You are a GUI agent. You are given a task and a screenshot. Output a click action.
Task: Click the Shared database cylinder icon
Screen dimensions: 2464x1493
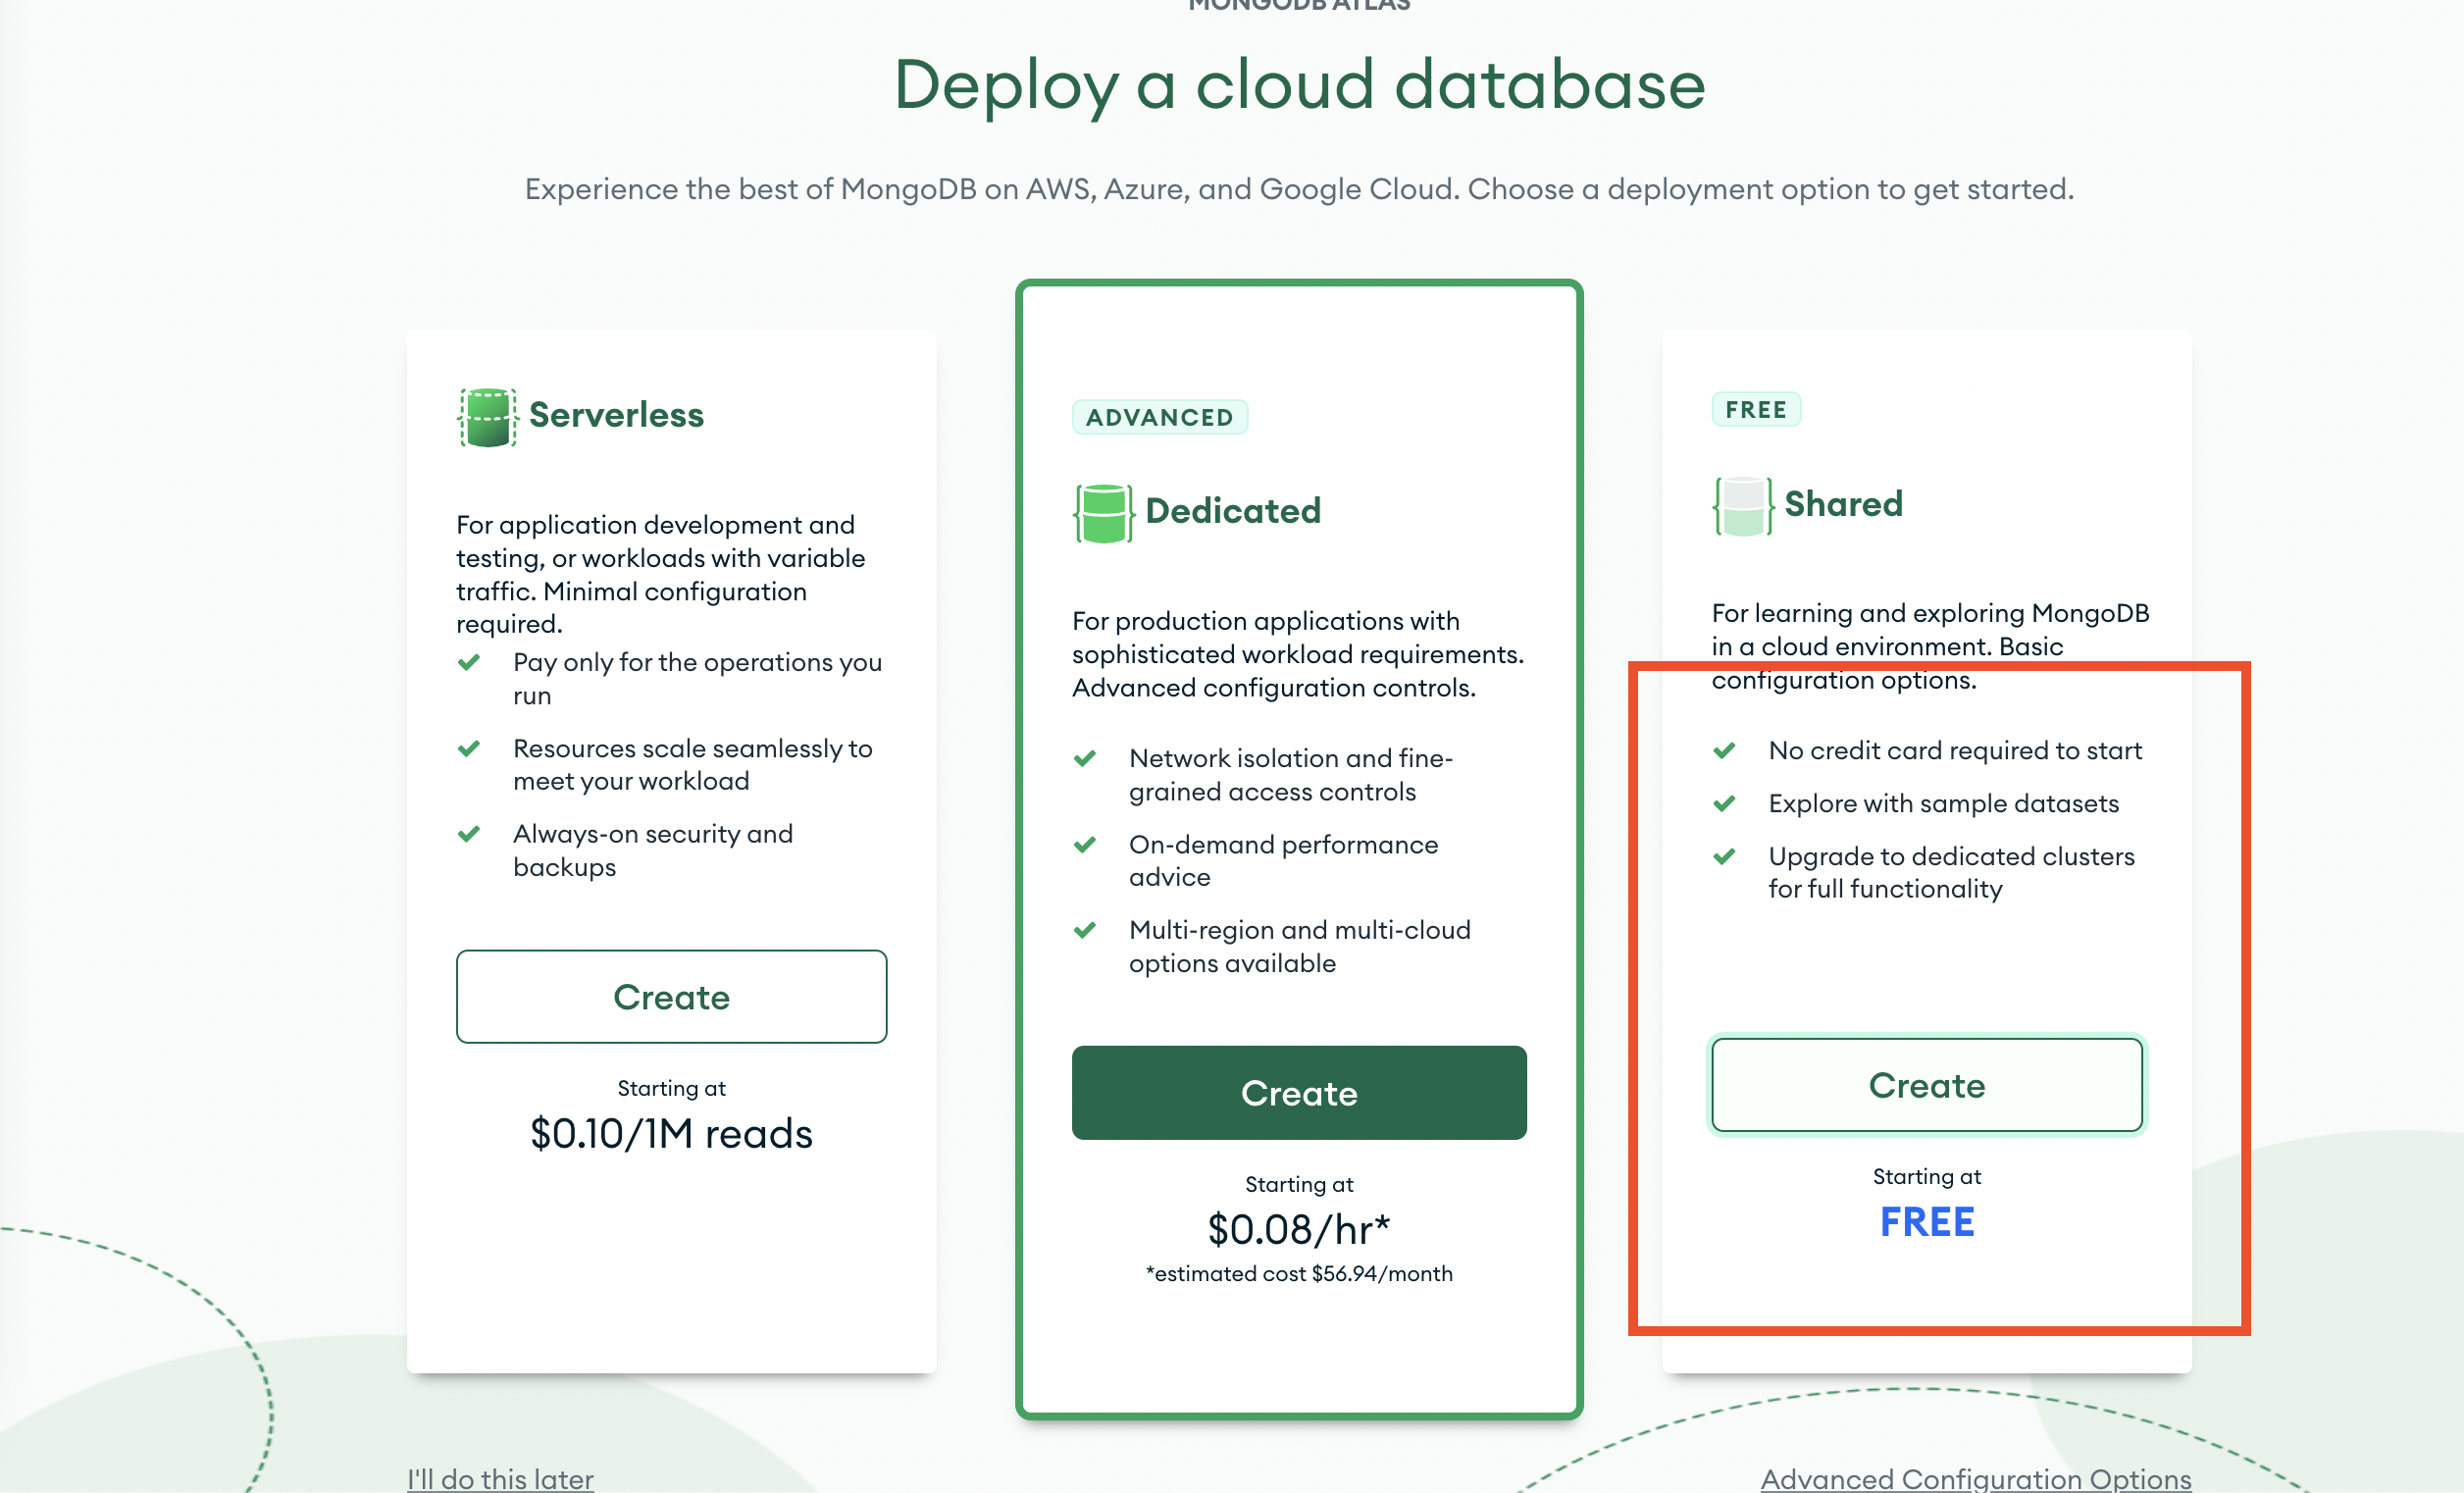pyautogui.click(x=1743, y=506)
